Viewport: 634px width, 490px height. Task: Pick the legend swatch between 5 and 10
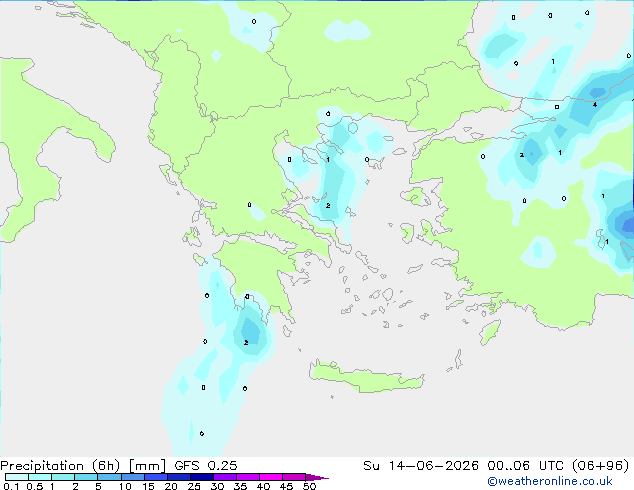tap(109, 477)
